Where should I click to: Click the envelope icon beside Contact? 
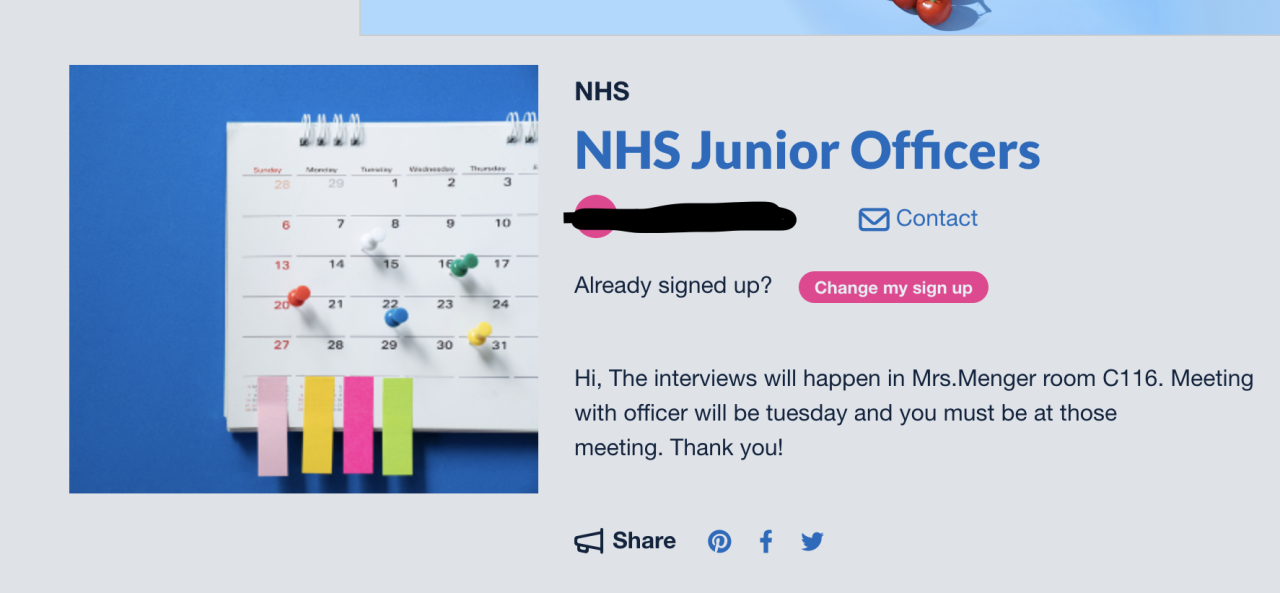[x=873, y=219]
